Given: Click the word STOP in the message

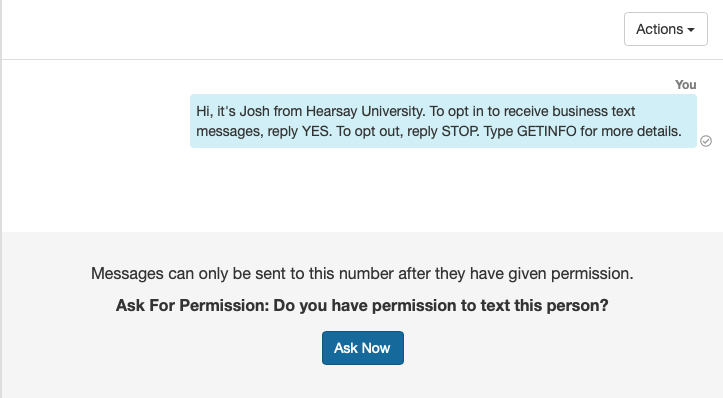Looking at the screenshot, I should [x=460, y=131].
